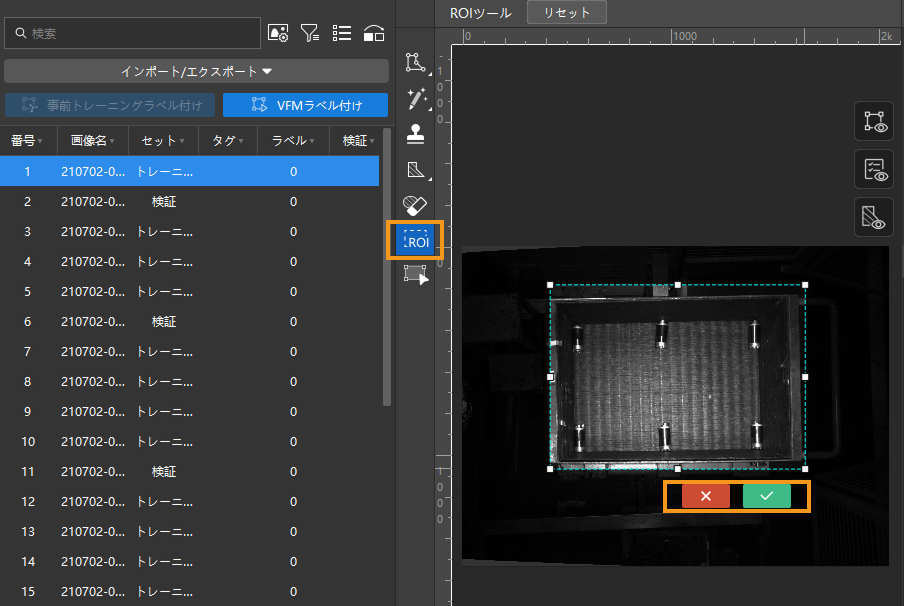904x606 pixels.
Task: Select image row number 11
Action: 190,472
